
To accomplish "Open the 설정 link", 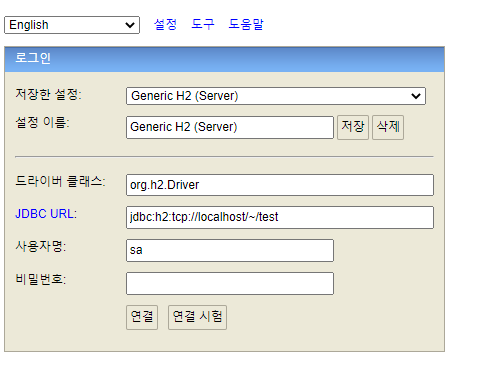I will click(165, 24).
